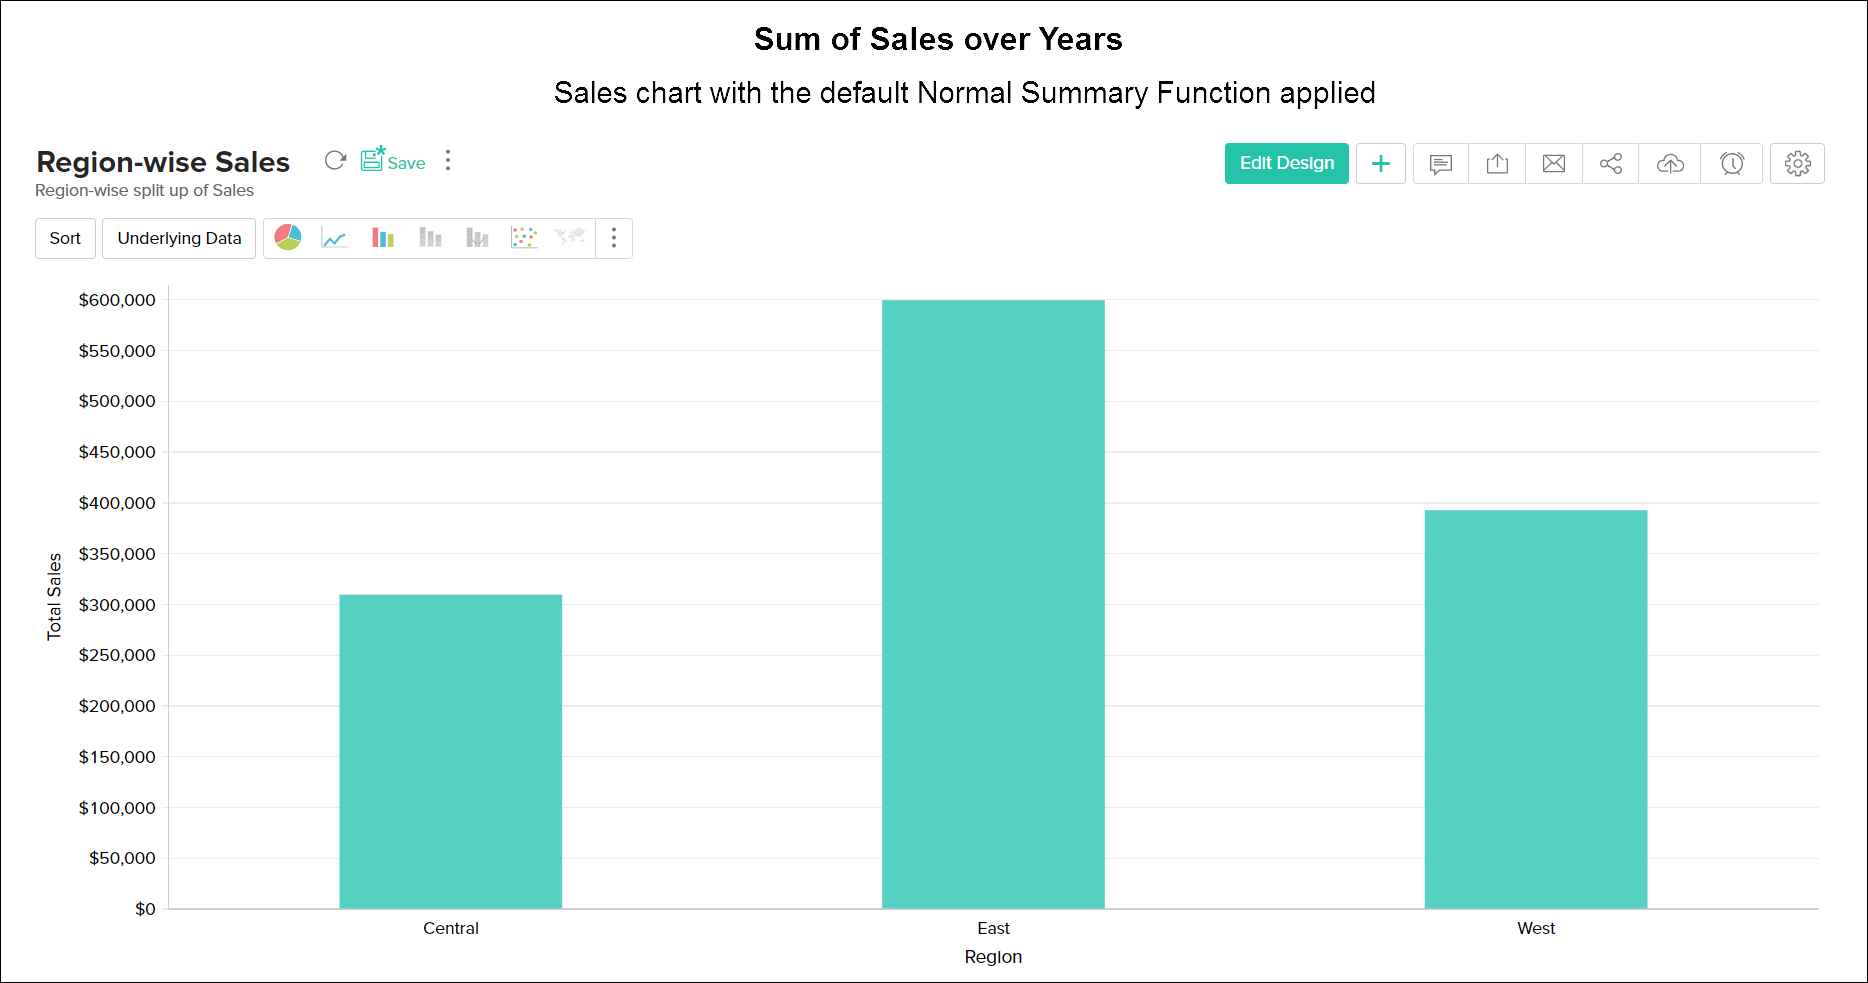Image resolution: width=1868 pixels, height=983 pixels.
Task: Email this report
Action: click(x=1553, y=163)
